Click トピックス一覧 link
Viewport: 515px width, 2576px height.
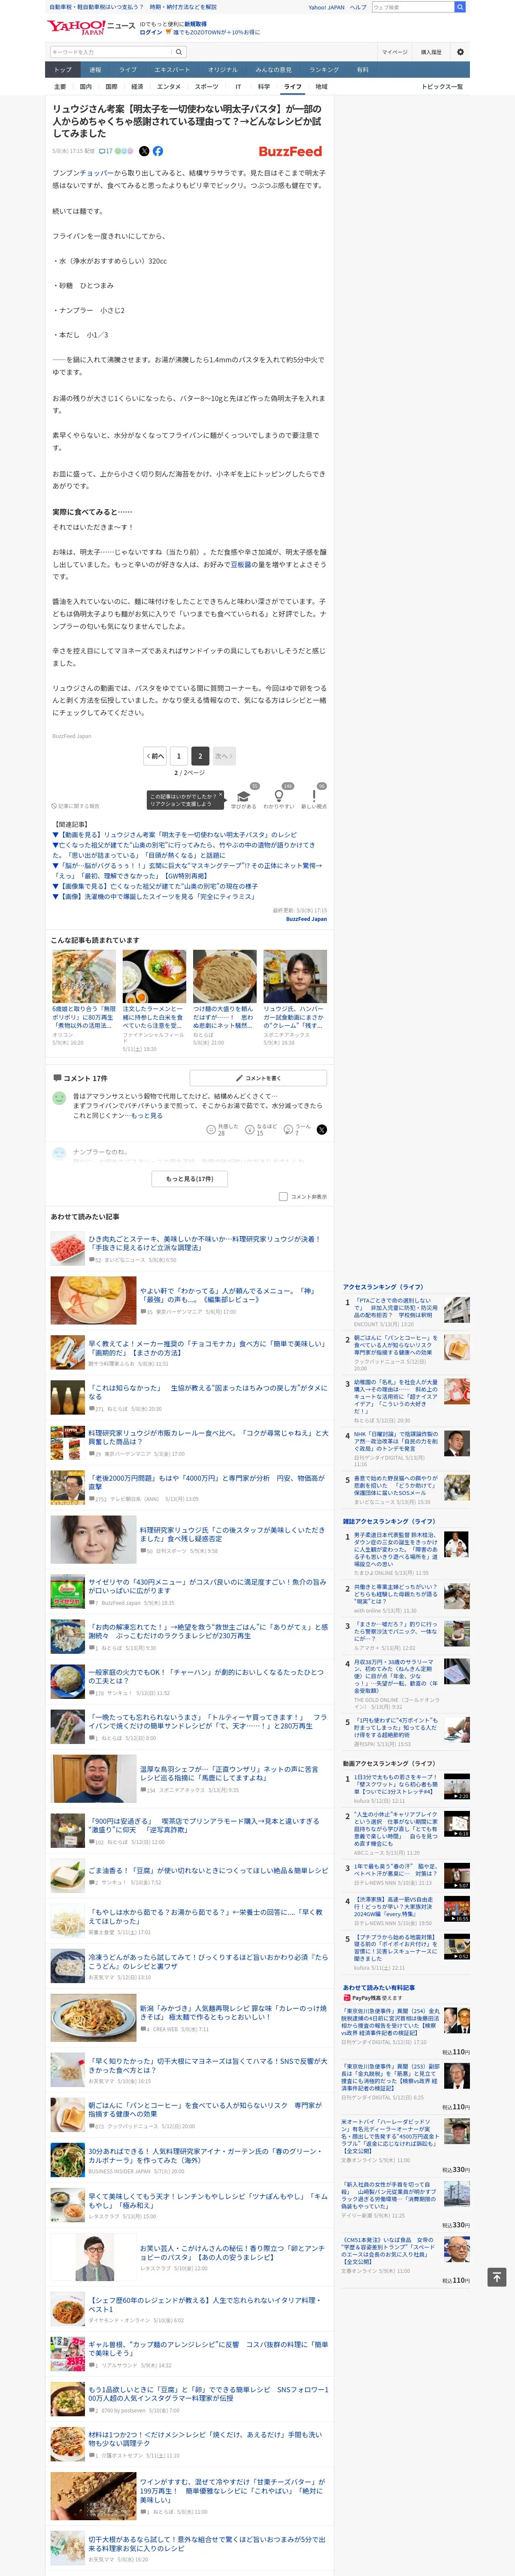442,87
